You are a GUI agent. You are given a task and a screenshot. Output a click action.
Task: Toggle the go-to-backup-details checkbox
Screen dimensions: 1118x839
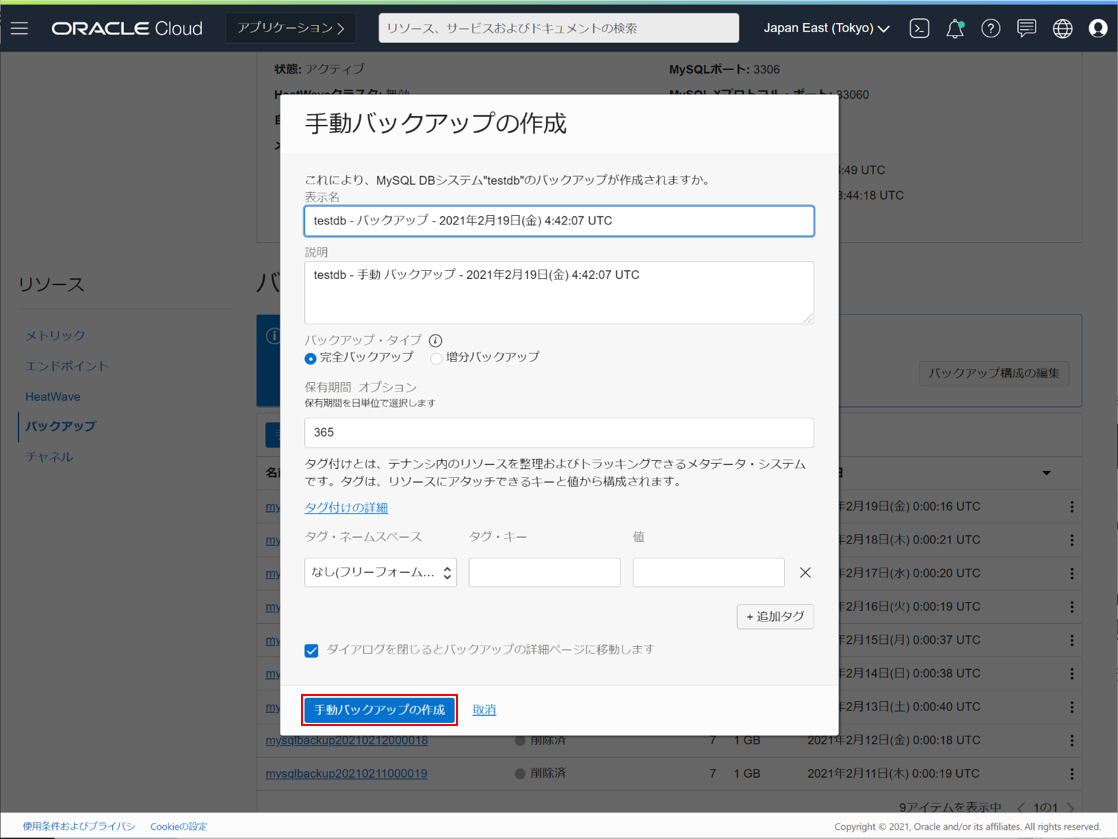tap(312, 651)
